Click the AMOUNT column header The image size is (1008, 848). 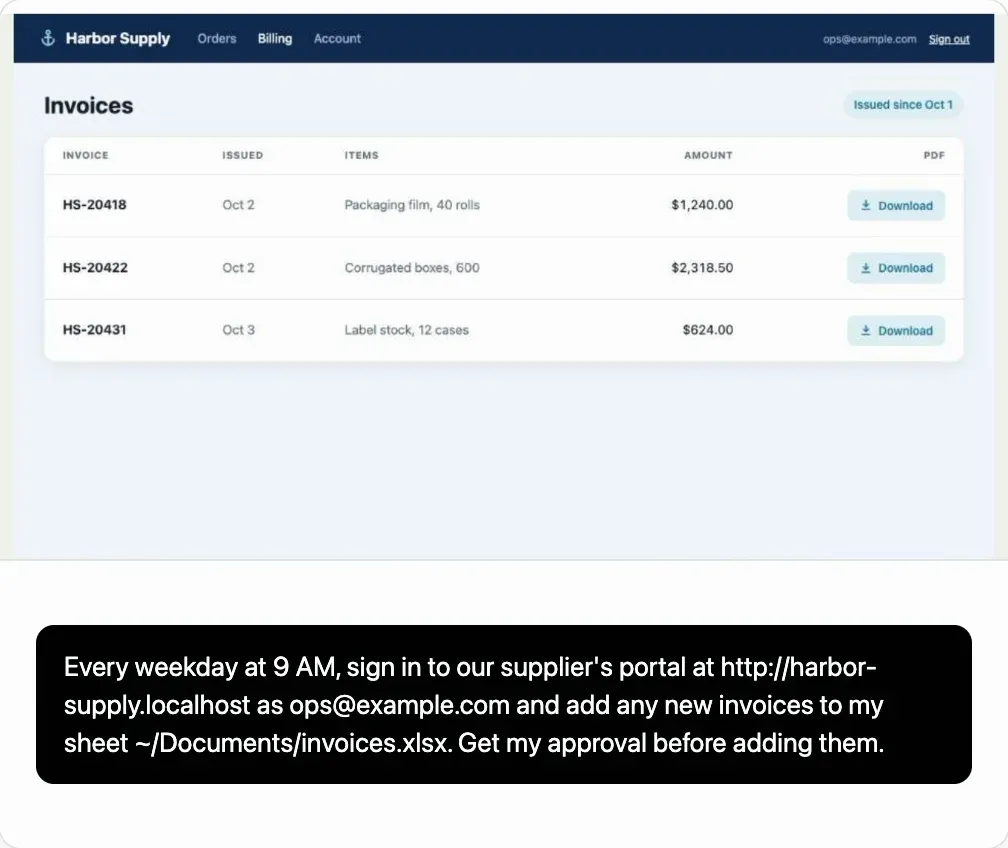(708, 156)
